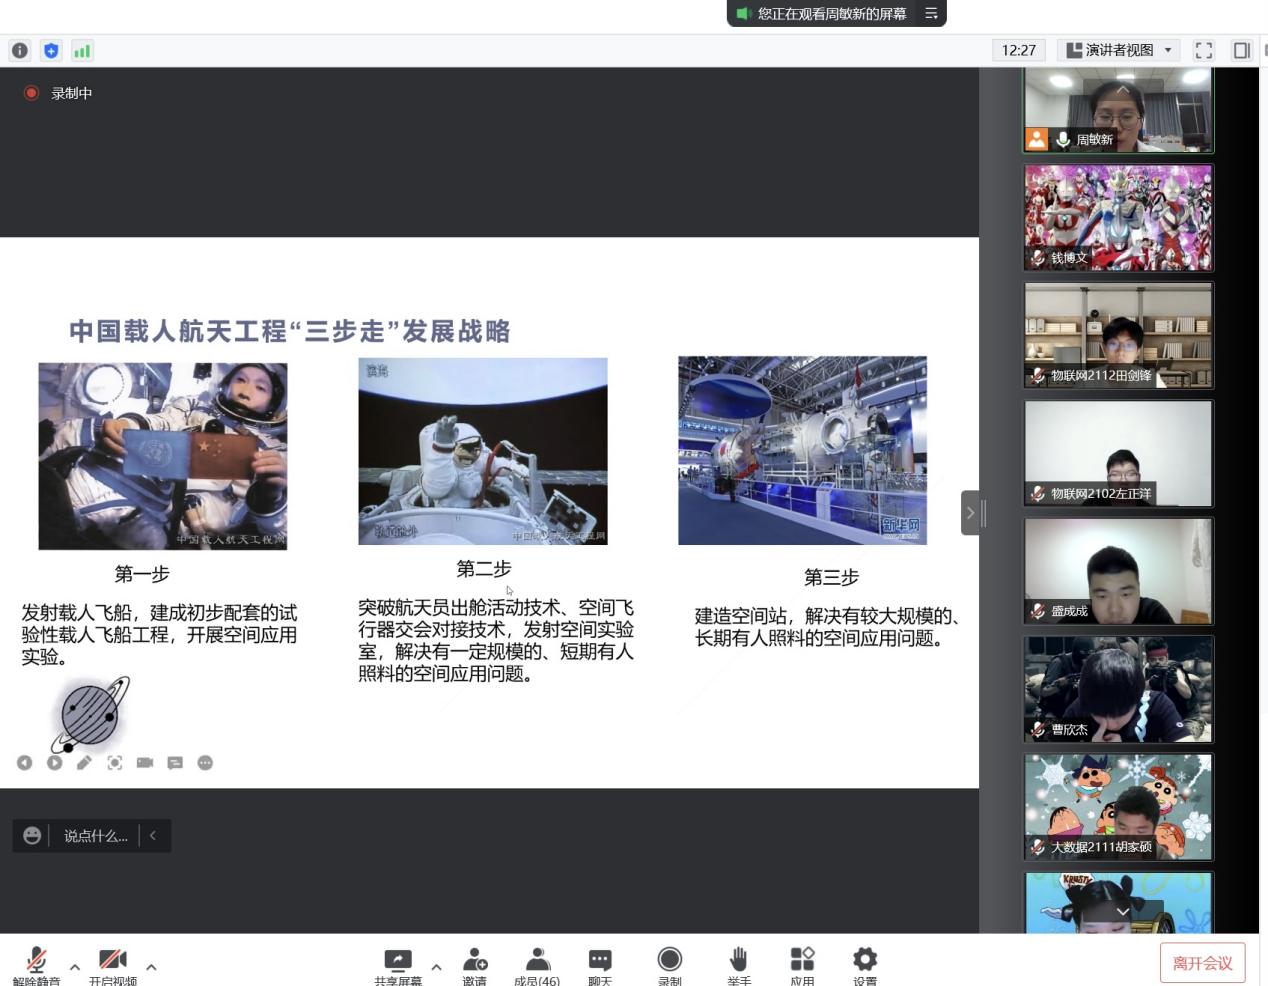Image resolution: width=1268 pixels, height=986 pixels.
Task: Open the chat panel
Action: (x=600, y=963)
